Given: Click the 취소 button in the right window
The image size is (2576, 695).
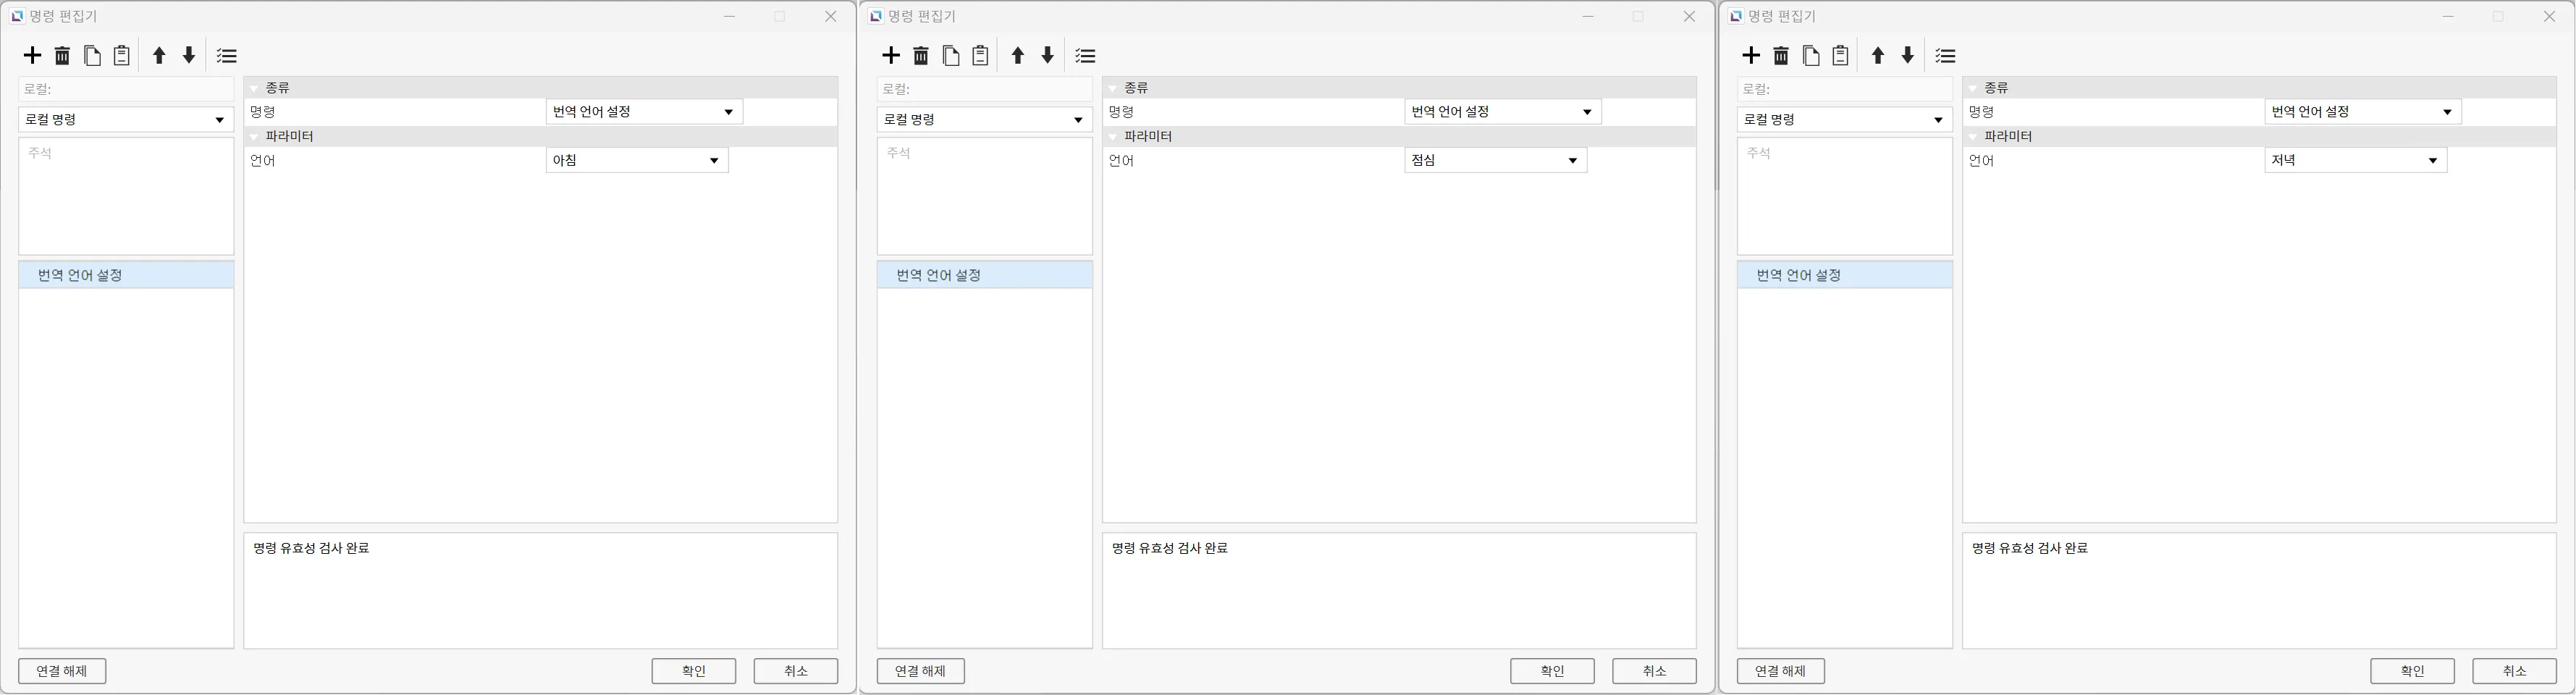Looking at the screenshot, I should tap(2514, 671).
